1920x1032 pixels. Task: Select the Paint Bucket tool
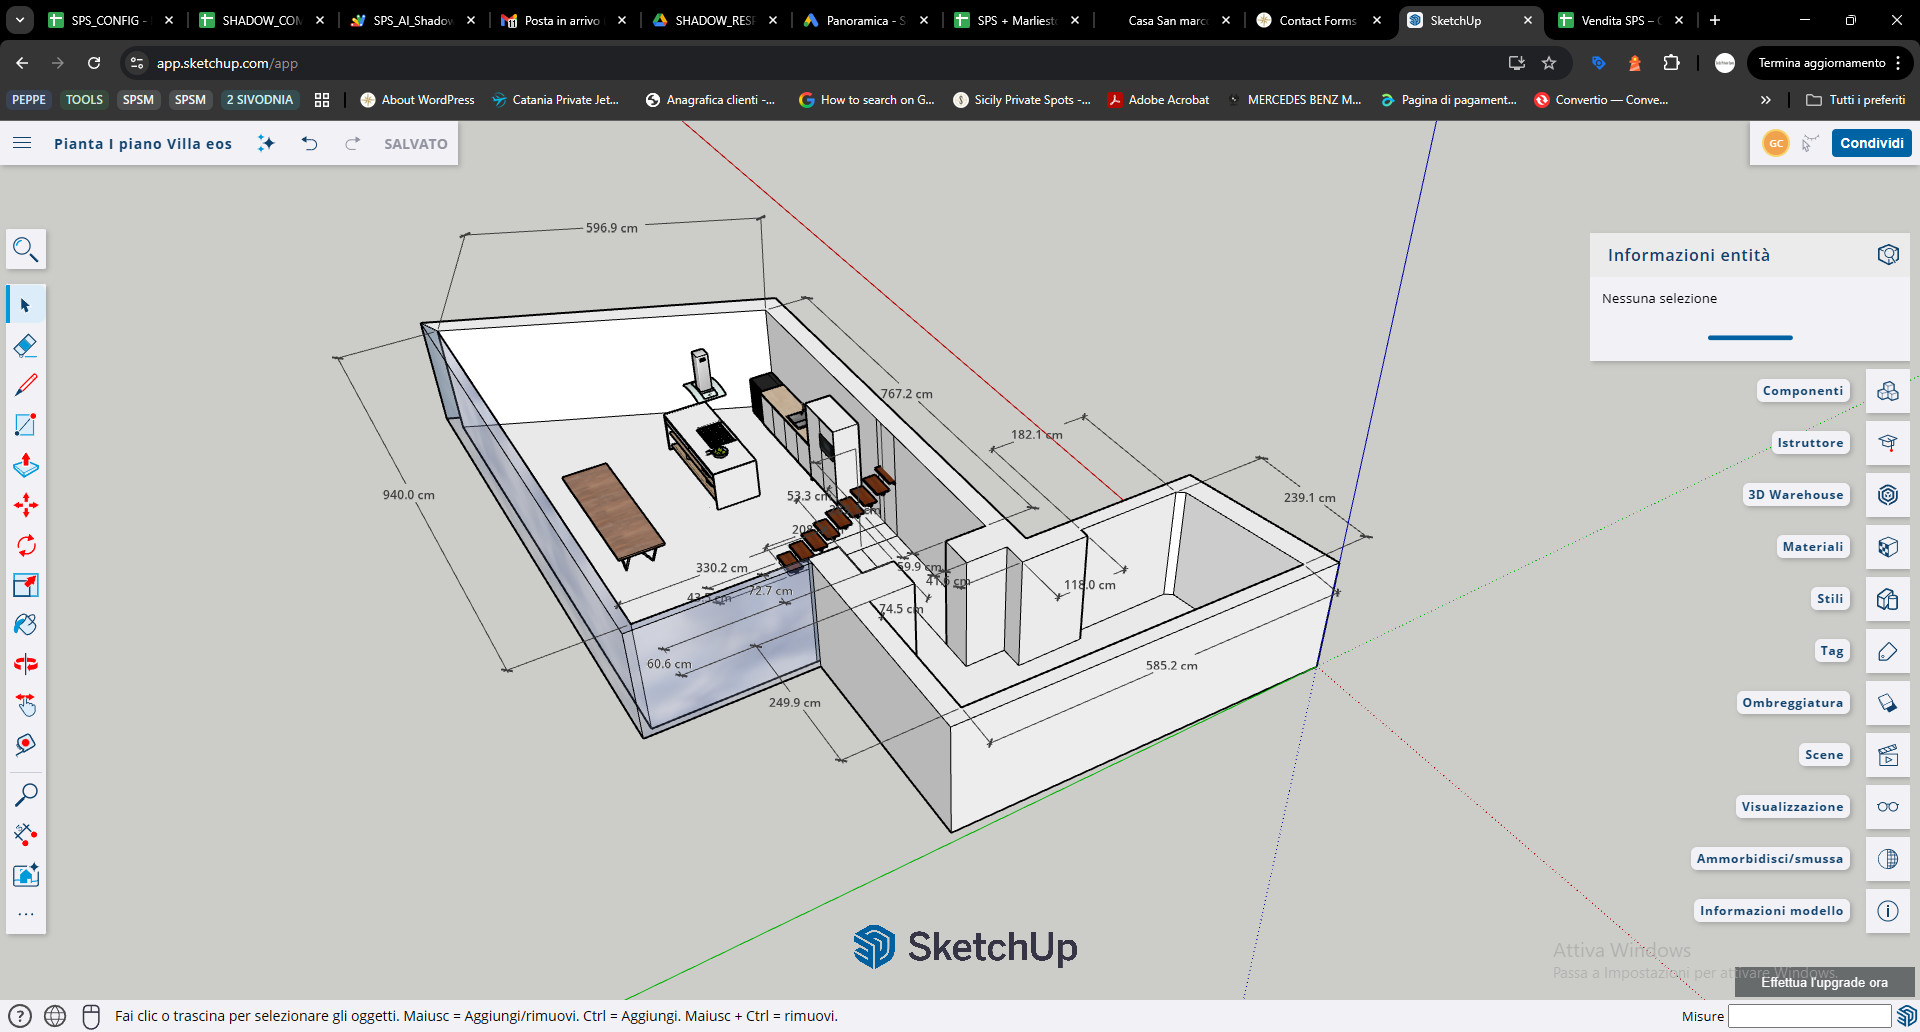tap(26, 625)
